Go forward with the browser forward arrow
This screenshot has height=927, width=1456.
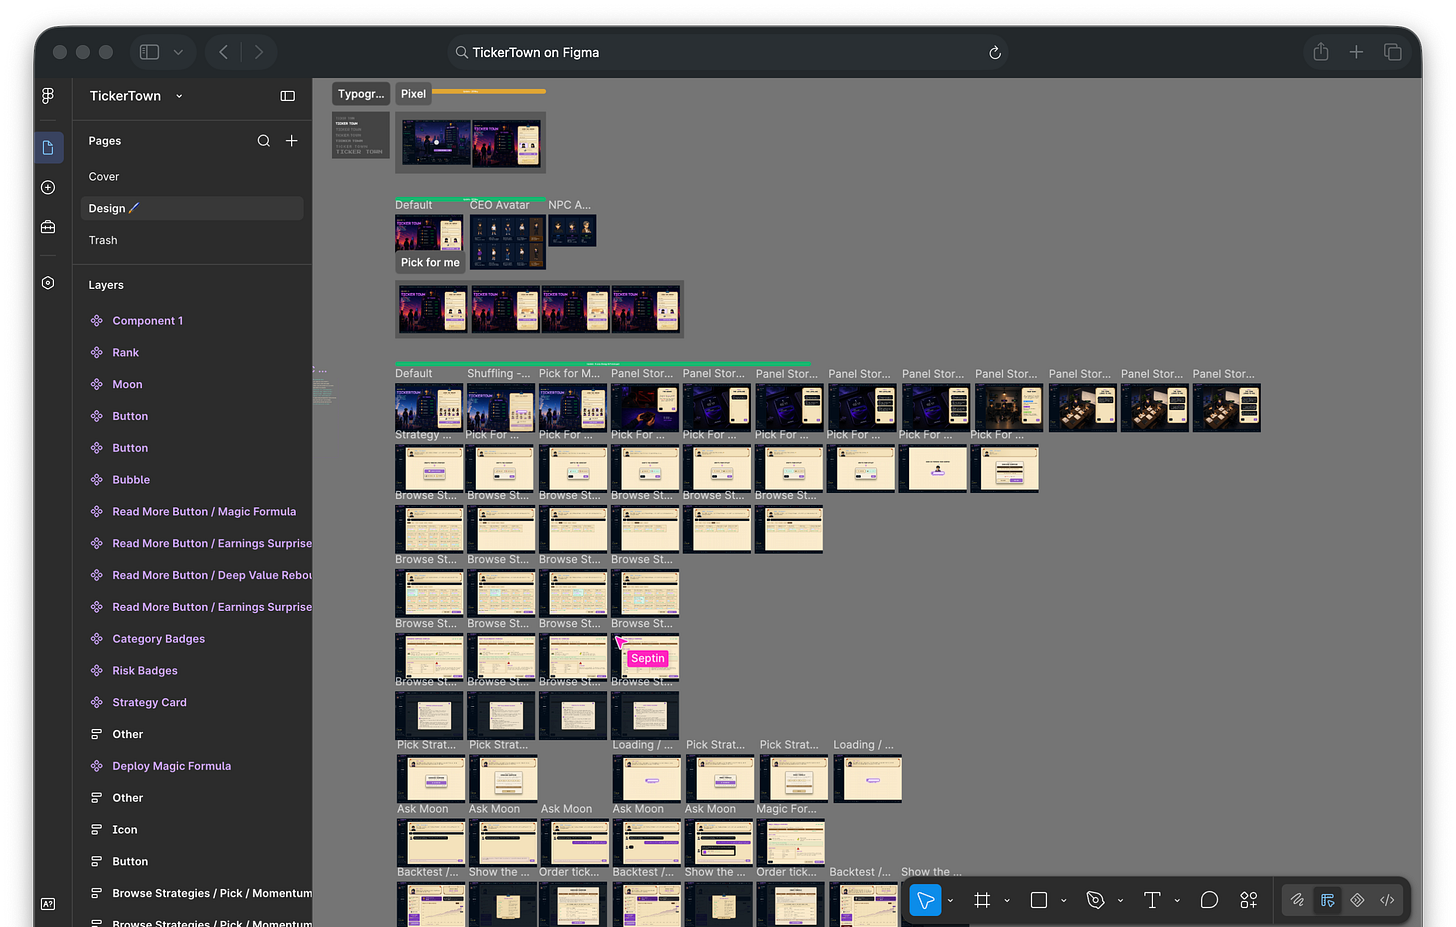(x=259, y=52)
